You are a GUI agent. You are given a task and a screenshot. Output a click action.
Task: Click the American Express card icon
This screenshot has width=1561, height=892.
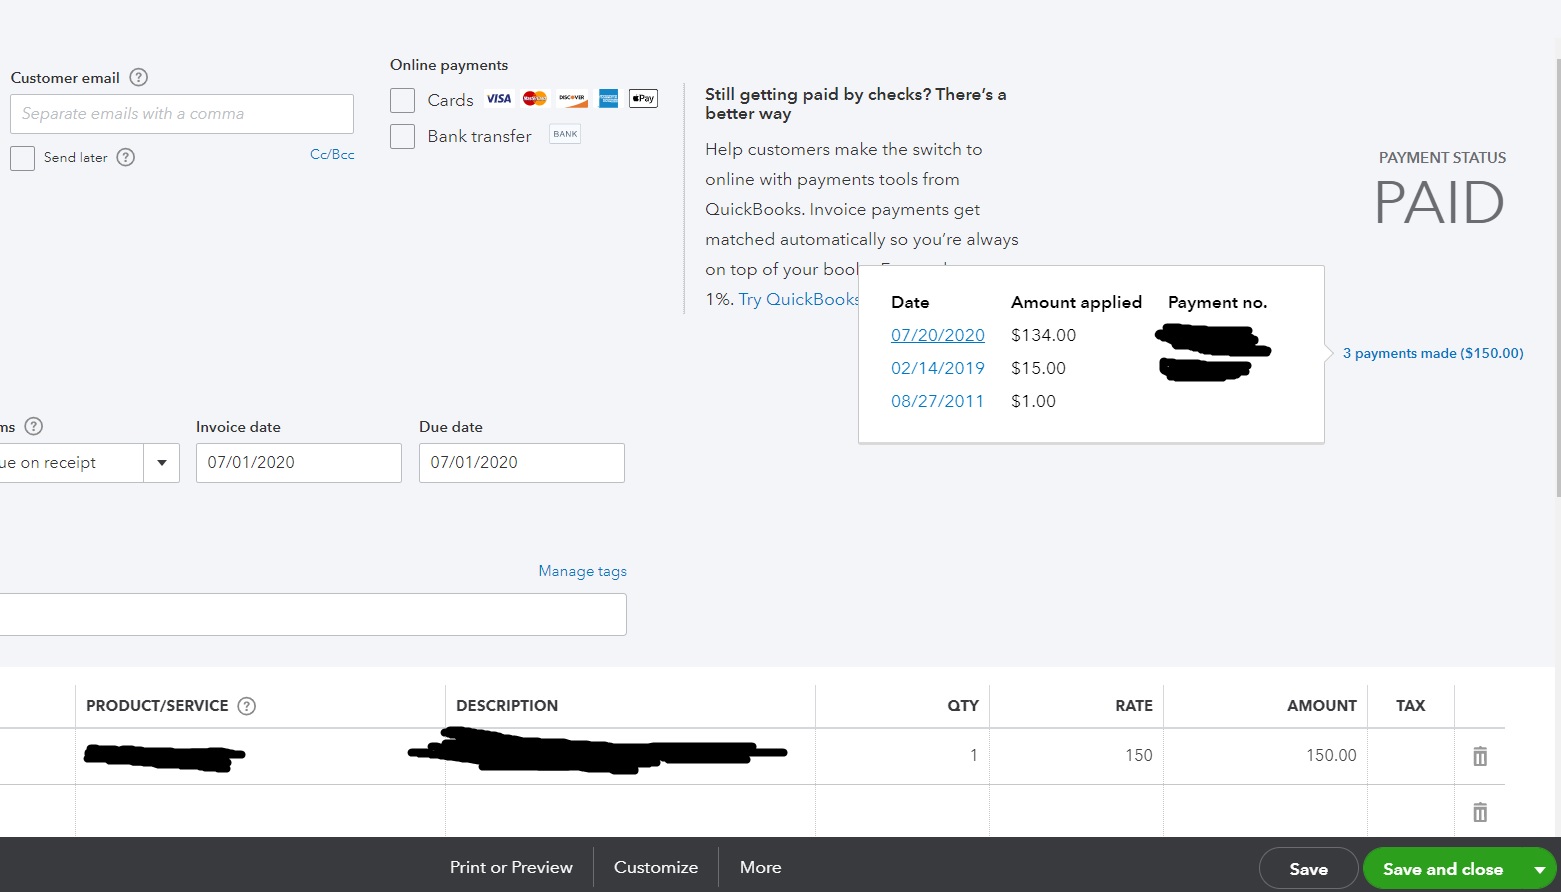pyautogui.click(x=608, y=98)
